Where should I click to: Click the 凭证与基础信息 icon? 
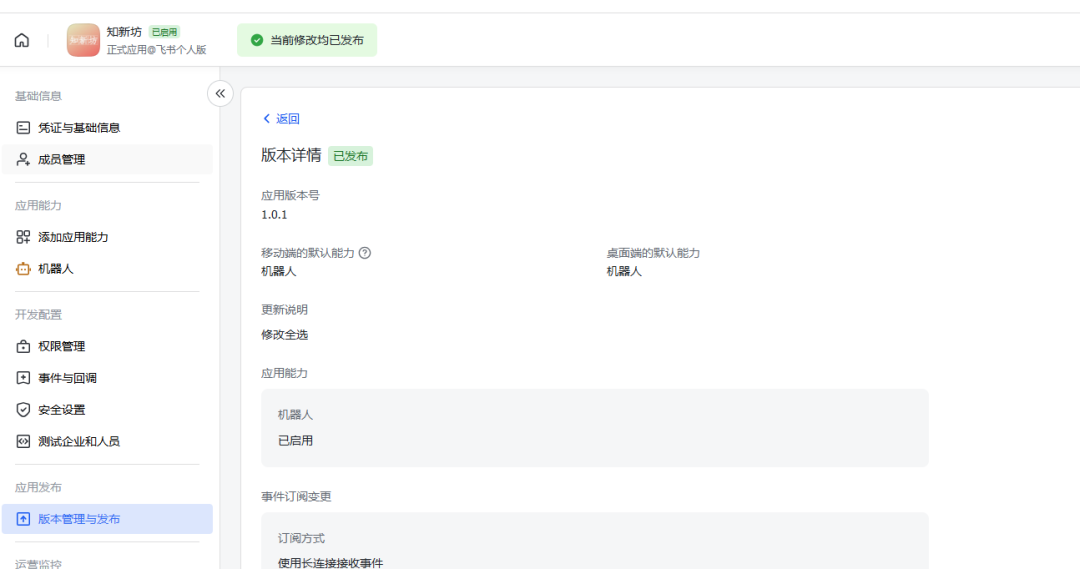(x=24, y=128)
